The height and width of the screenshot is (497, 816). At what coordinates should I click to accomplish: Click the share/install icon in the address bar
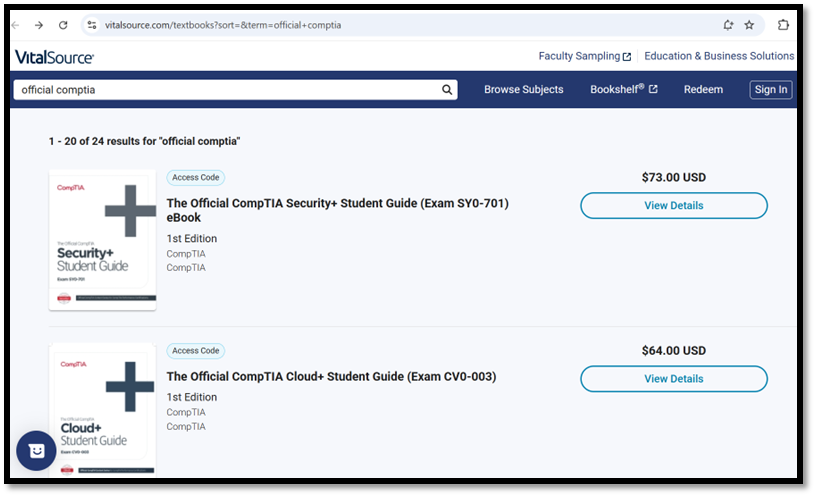pos(728,25)
